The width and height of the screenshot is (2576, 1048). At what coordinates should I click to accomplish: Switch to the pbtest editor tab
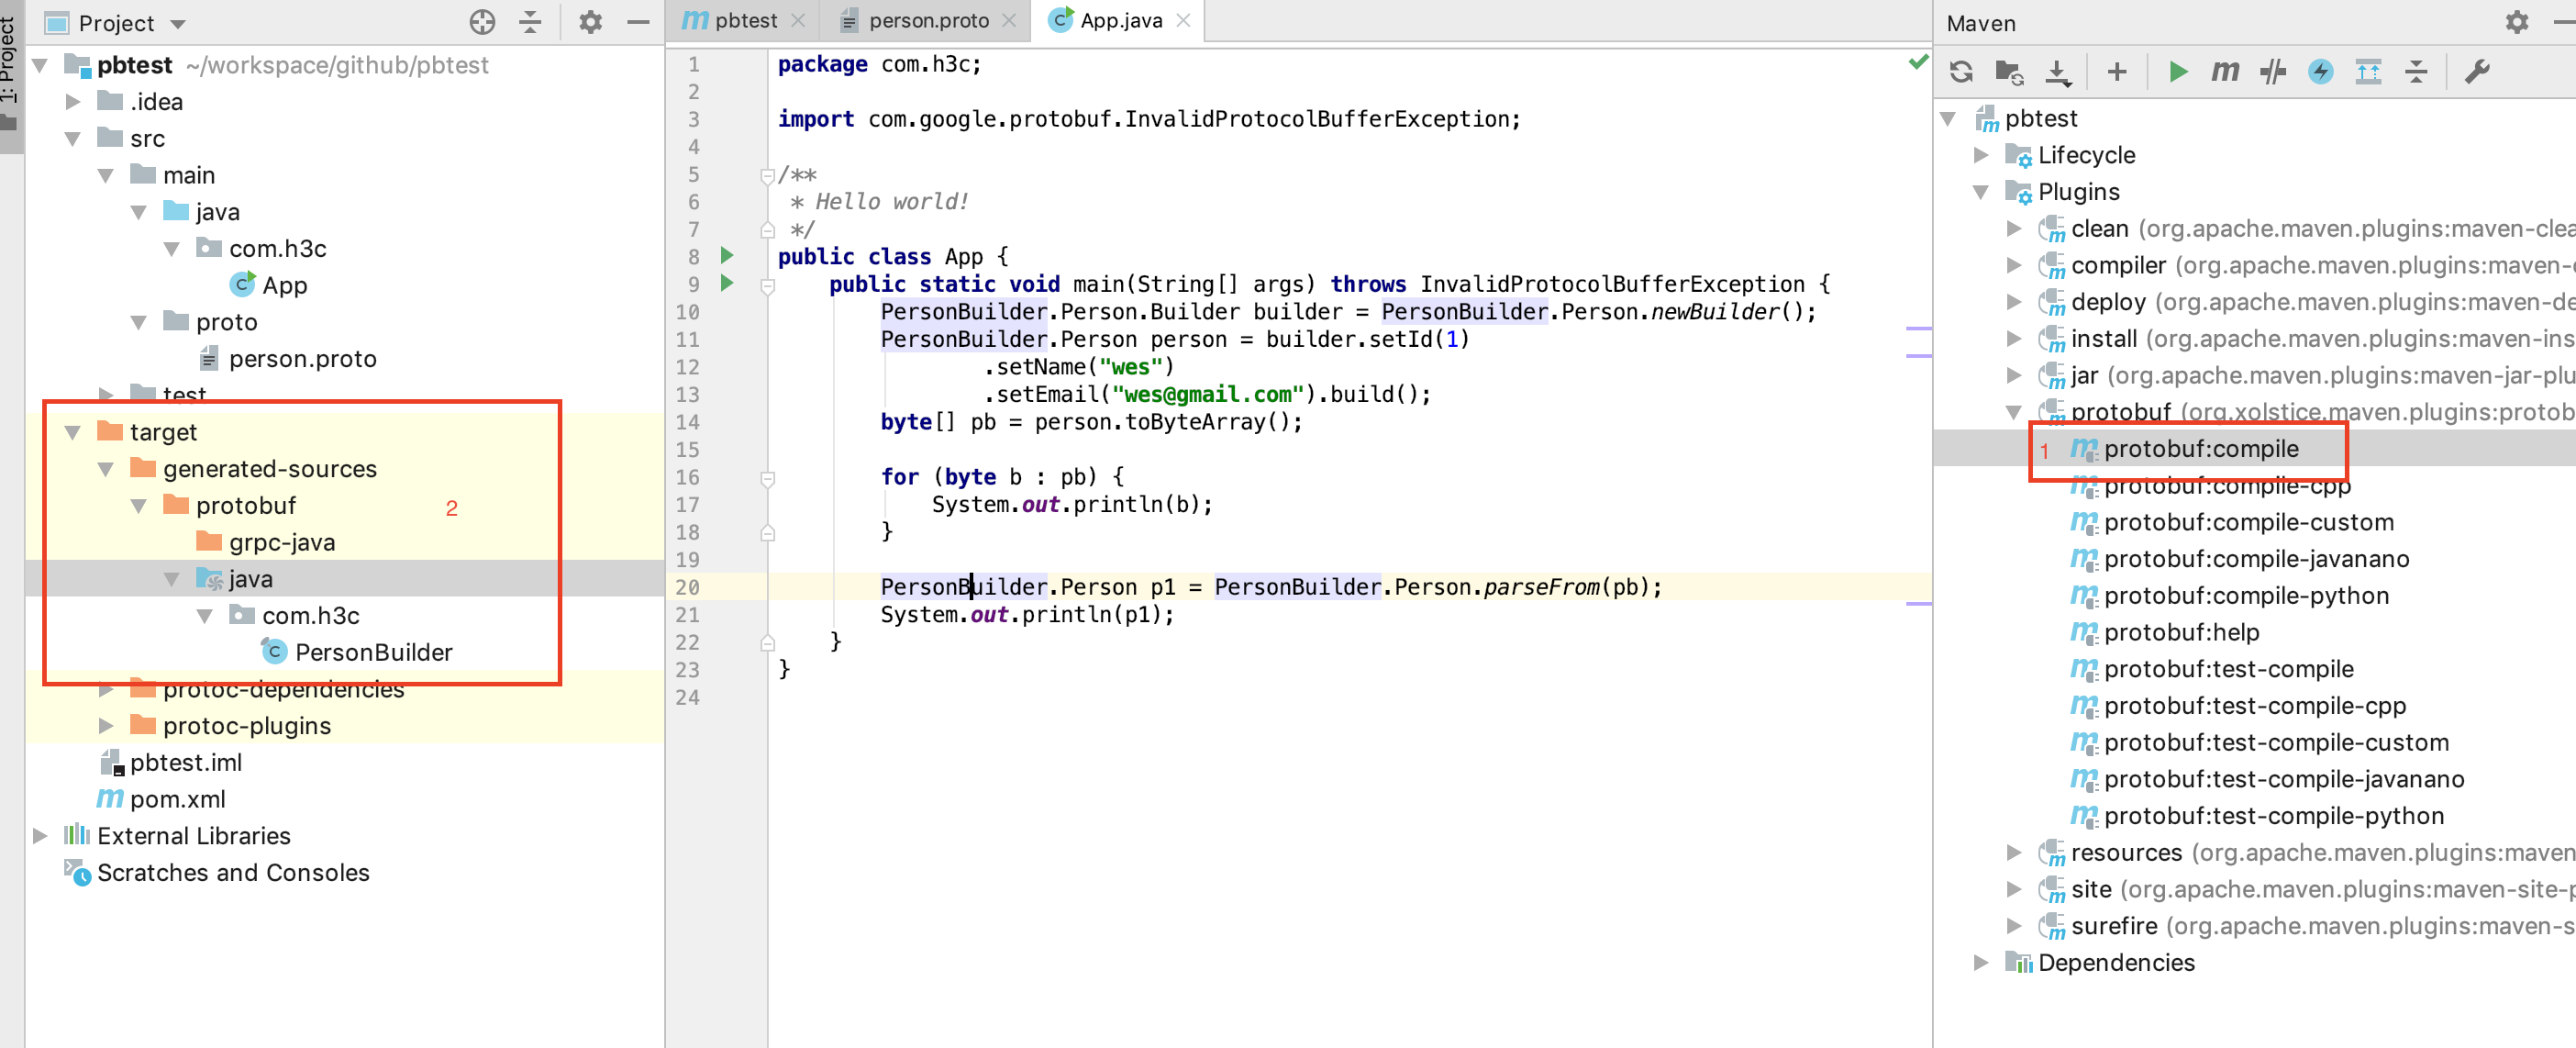(x=744, y=20)
